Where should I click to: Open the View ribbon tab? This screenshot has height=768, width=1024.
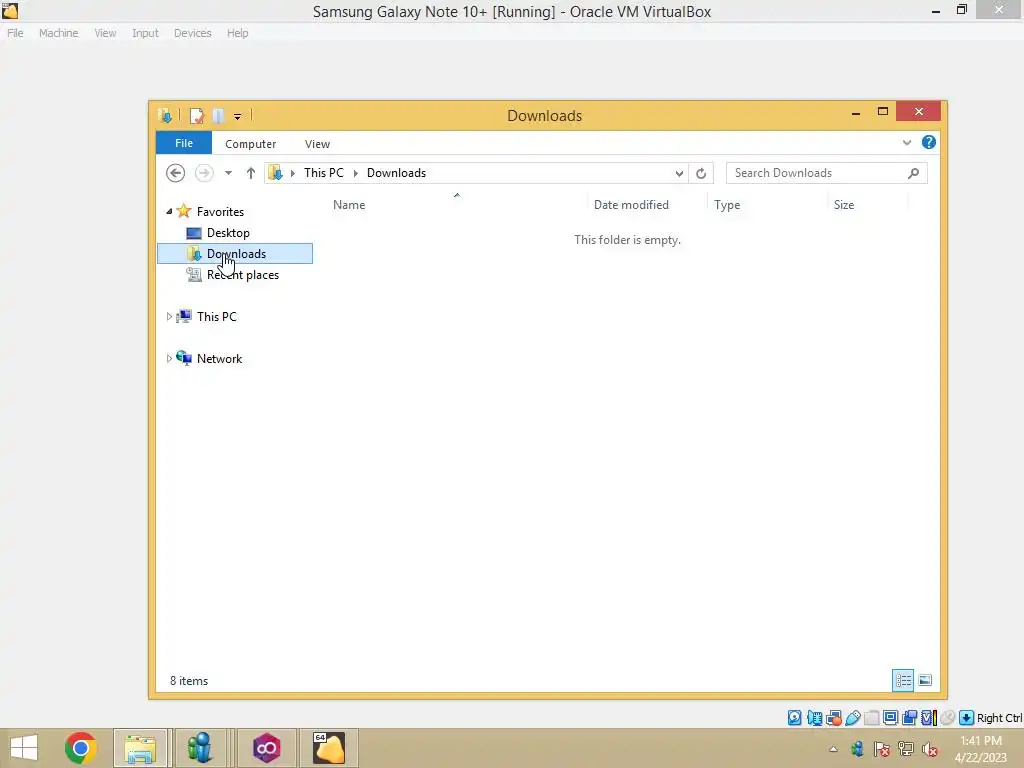click(x=317, y=144)
